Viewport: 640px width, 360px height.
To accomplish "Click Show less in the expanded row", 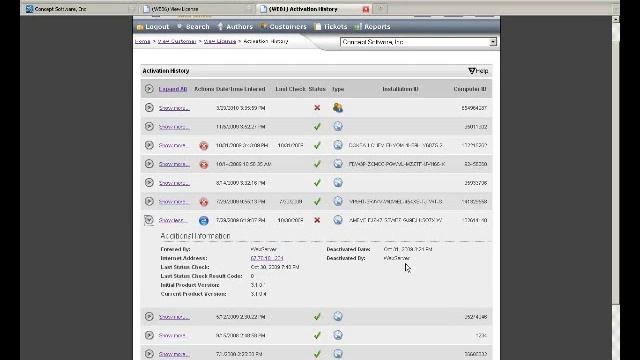I will [173, 220].
